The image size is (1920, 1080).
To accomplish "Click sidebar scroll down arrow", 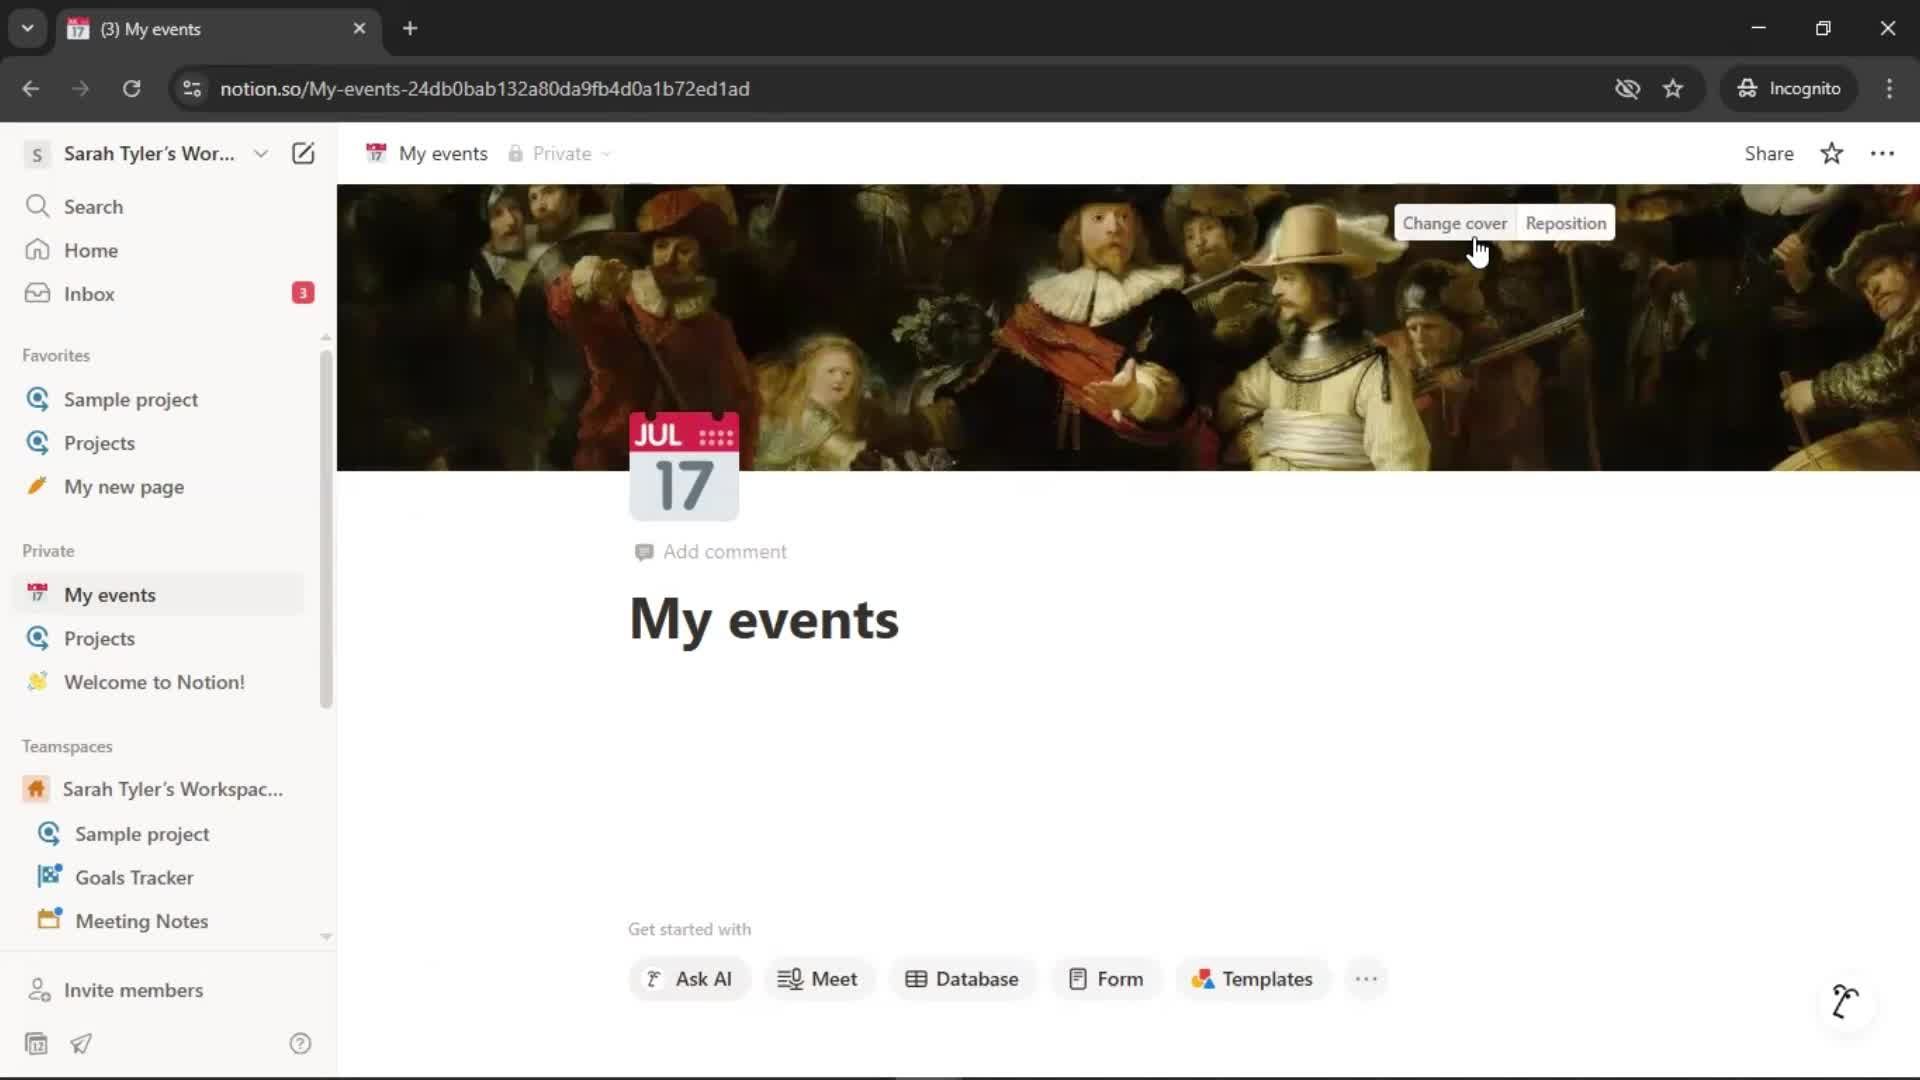I will pyautogui.click(x=326, y=937).
